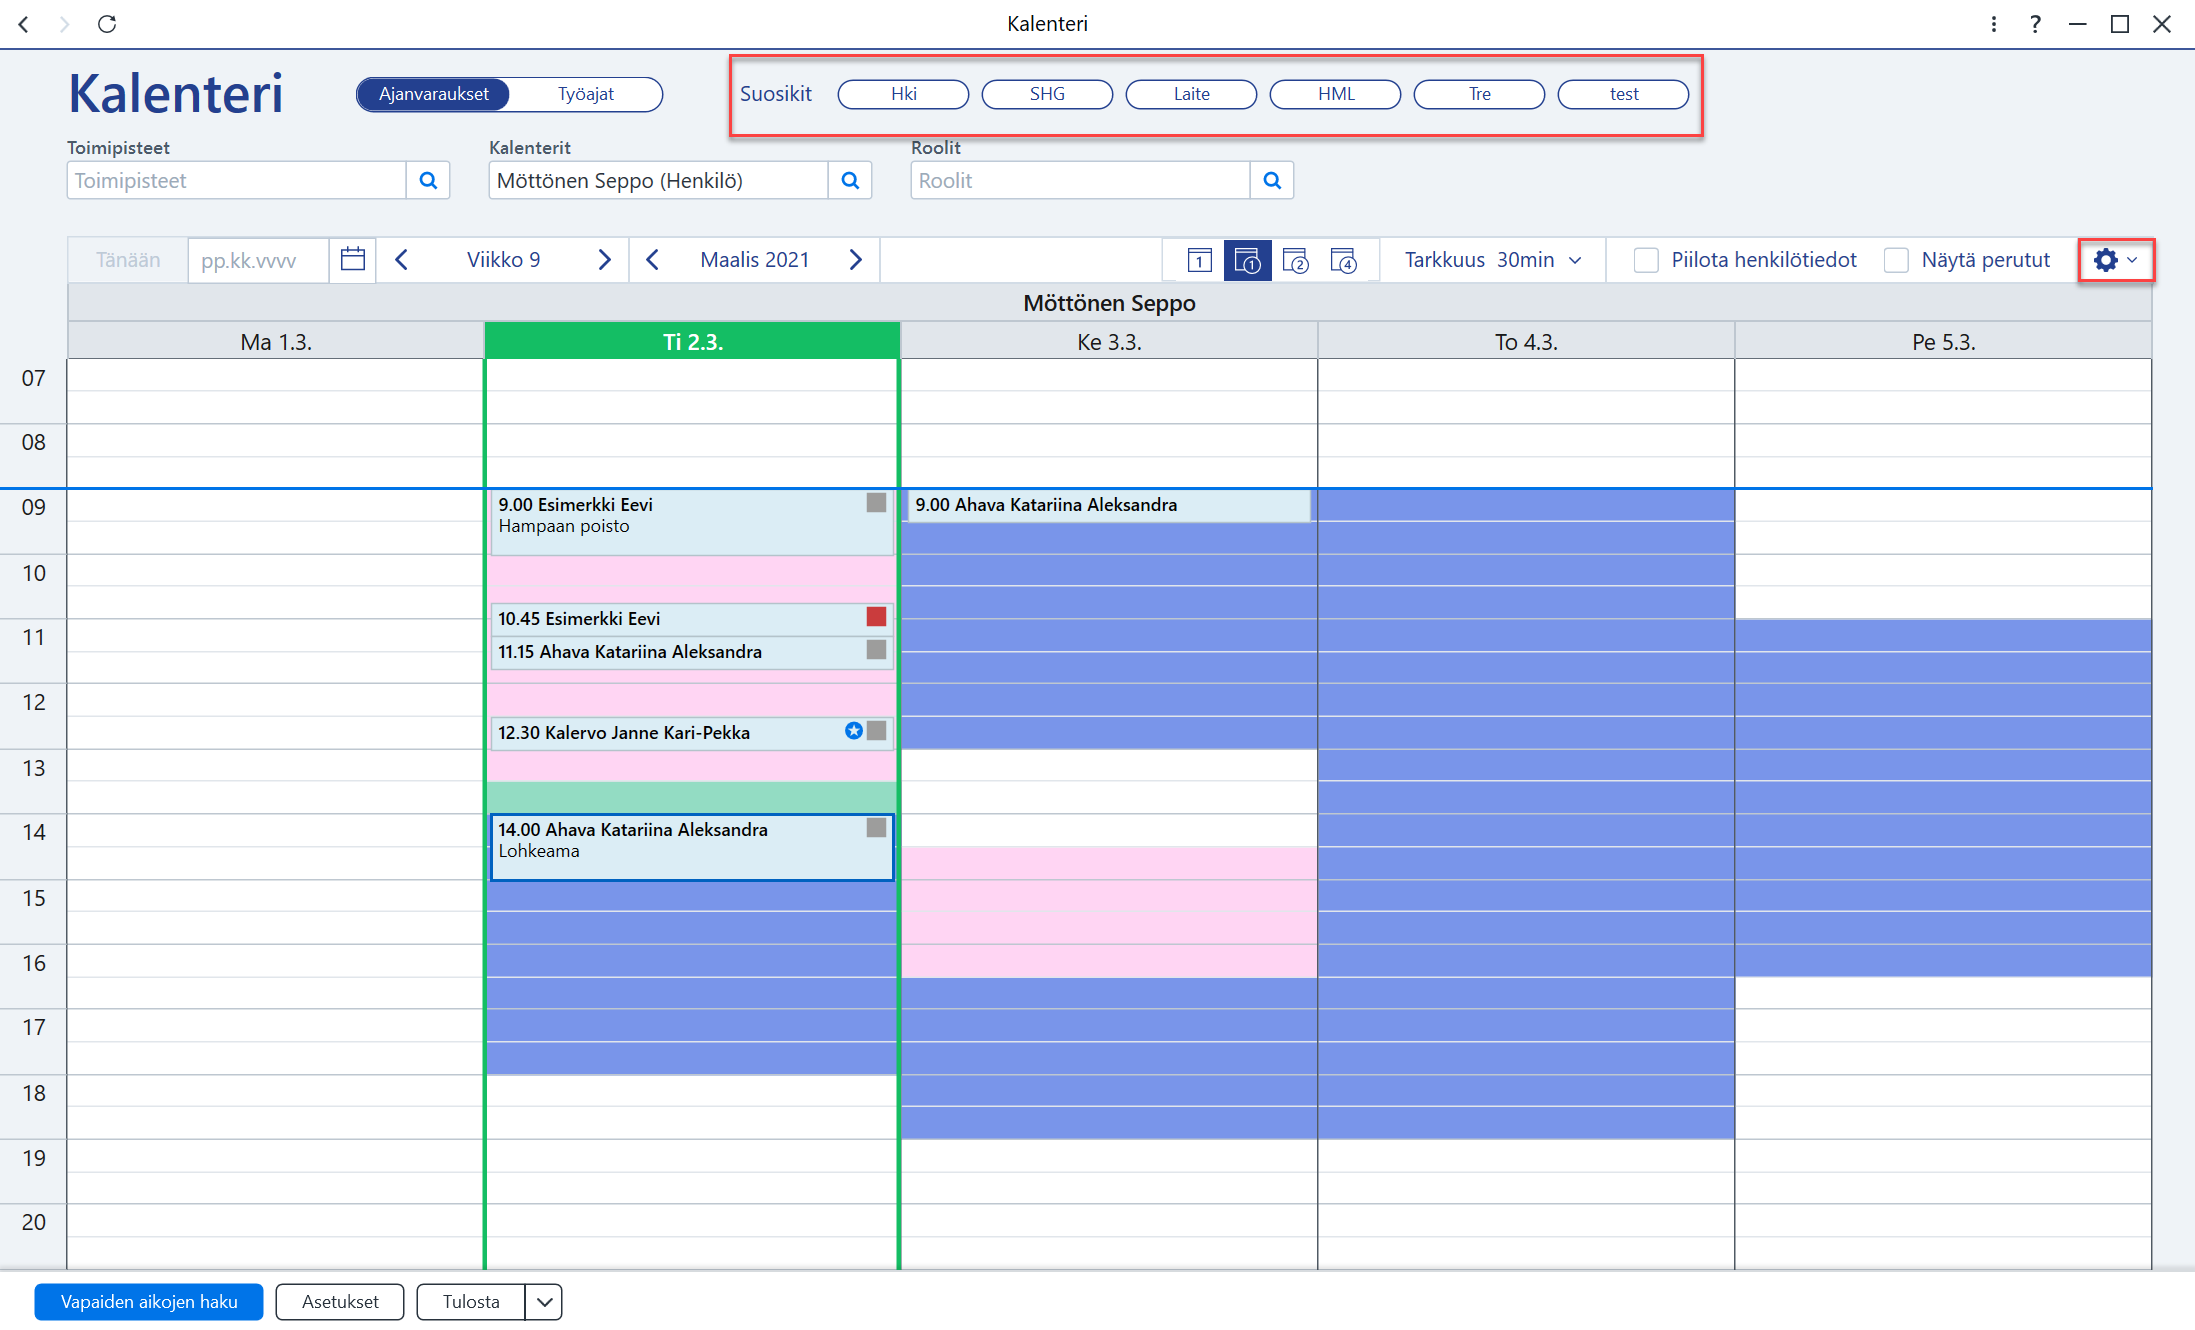Screen dimensions: 2195x1330
Task: Switch to the four-week view icon
Action: click(x=1343, y=261)
